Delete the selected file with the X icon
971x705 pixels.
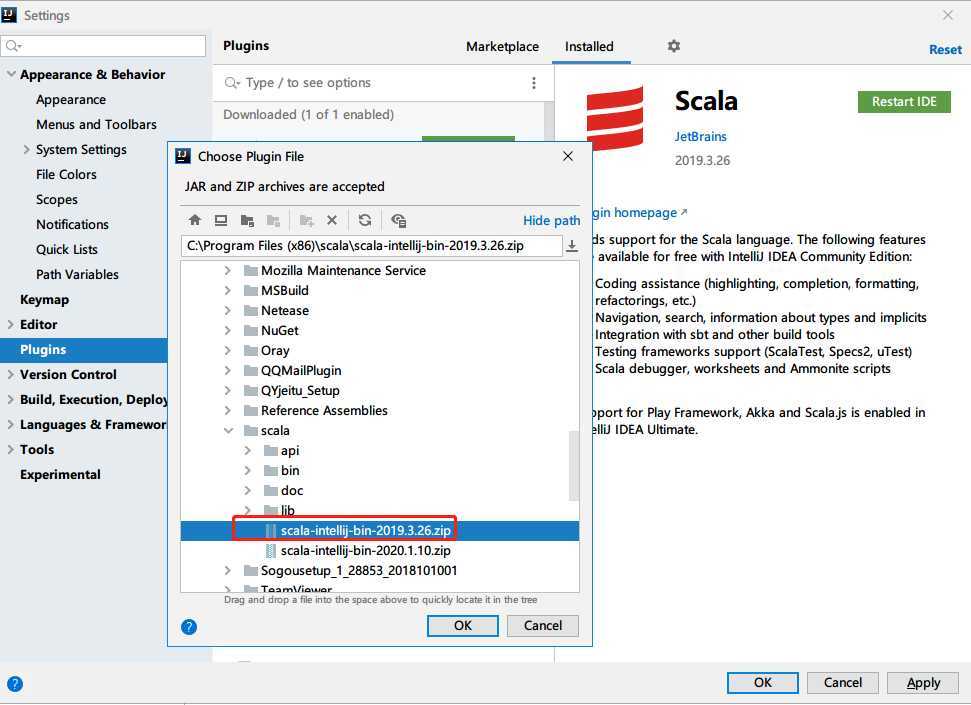click(x=332, y=220)
